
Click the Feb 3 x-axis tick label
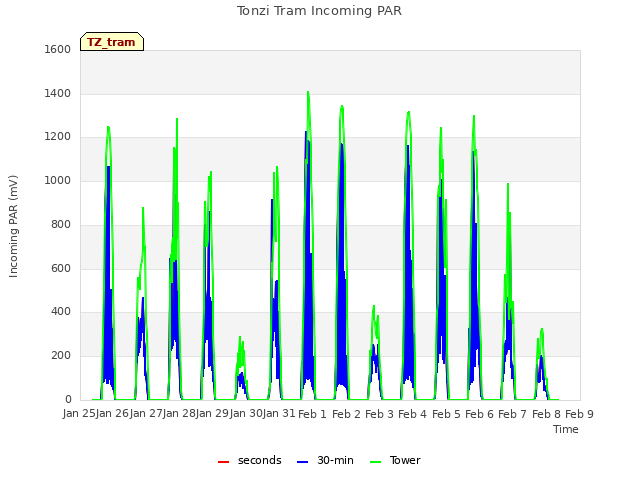click(379, 414)
